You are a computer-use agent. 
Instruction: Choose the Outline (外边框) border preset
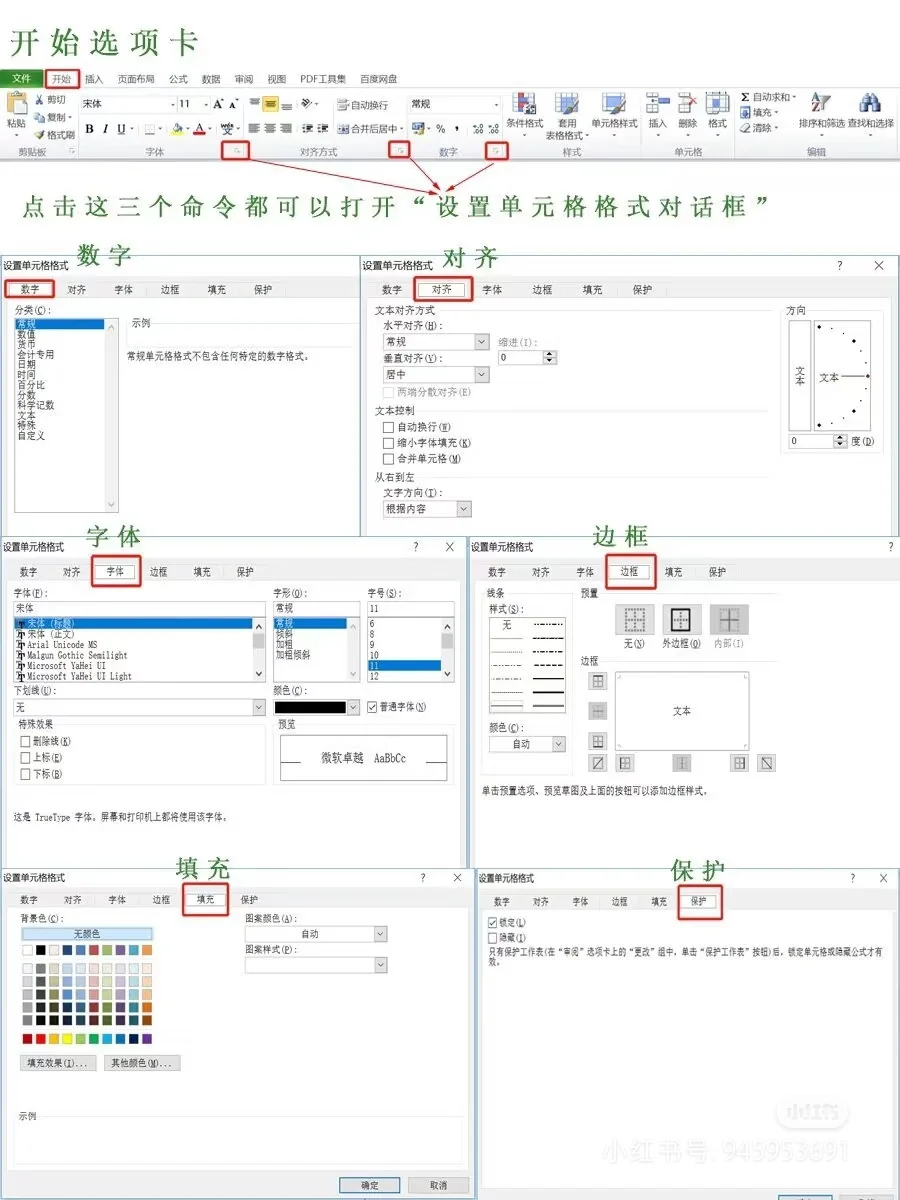click(x=681, y=620)
